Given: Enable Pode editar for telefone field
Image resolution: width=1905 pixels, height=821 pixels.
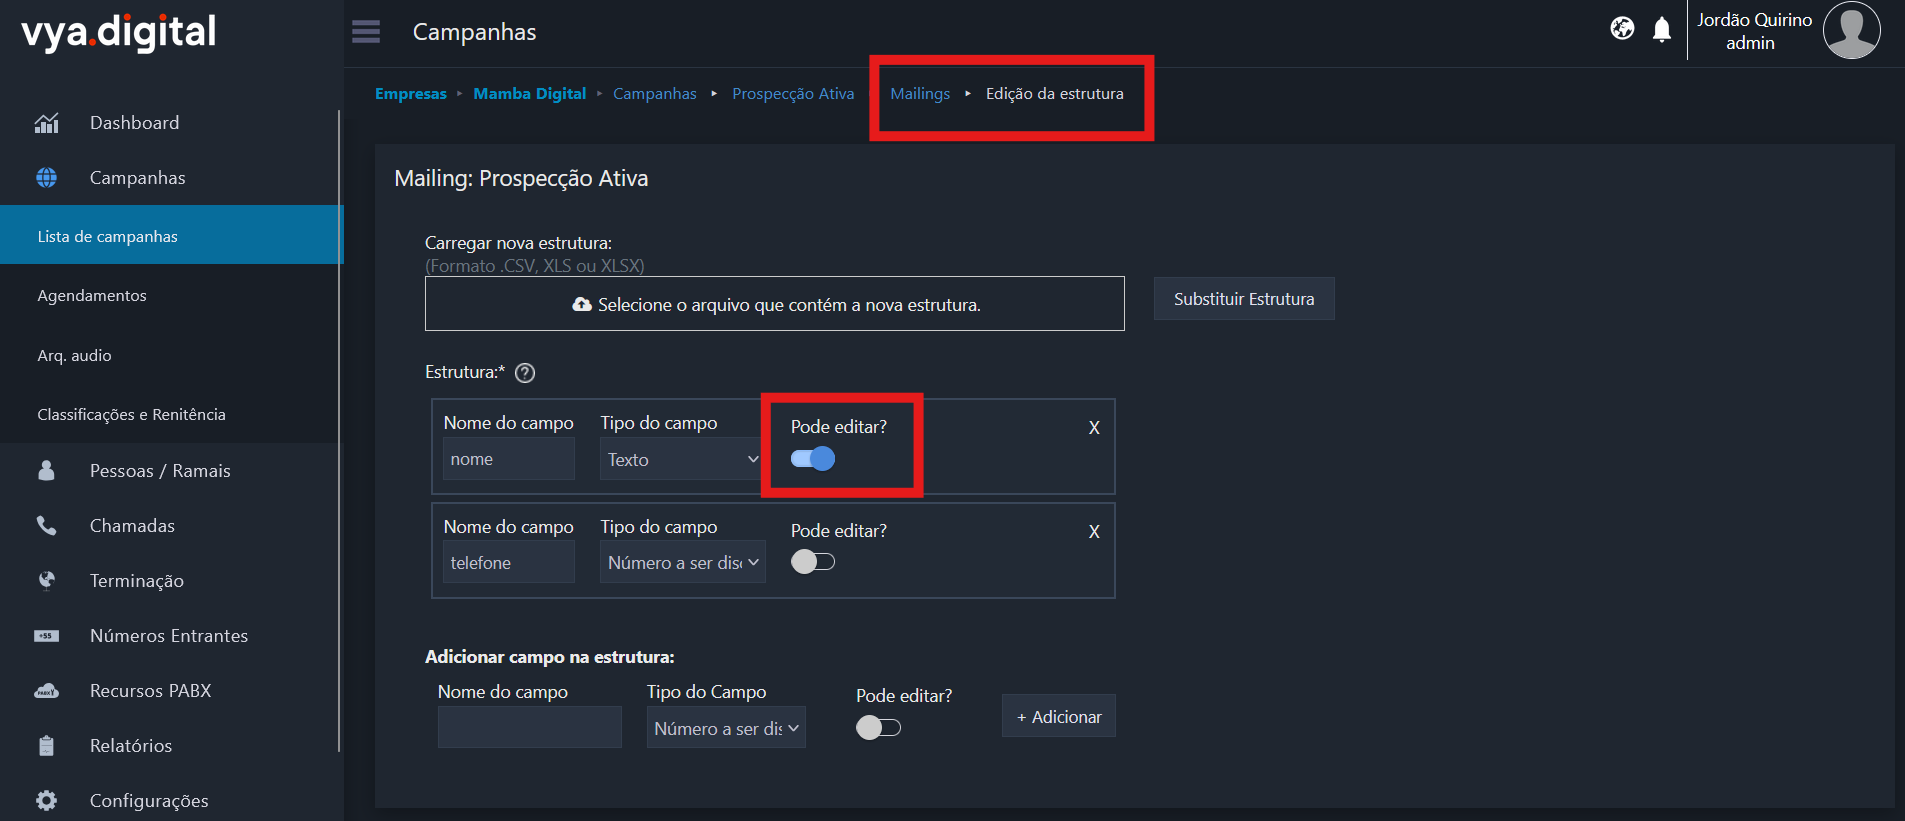Looking at the screenshot, I should [813, 562].
